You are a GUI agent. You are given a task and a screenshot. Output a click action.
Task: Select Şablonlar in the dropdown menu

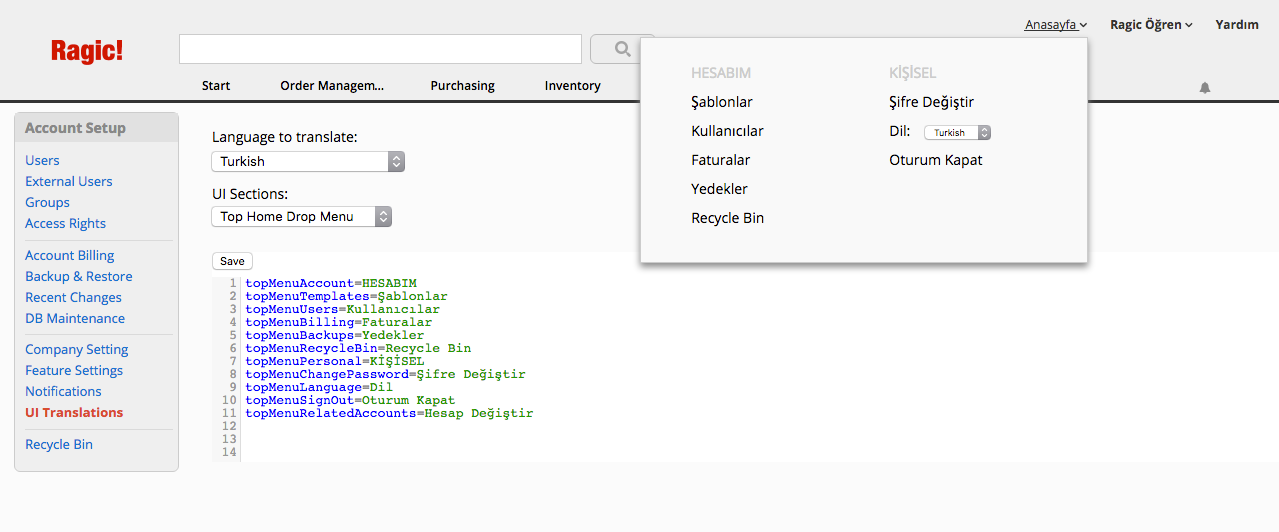[722, 102]
